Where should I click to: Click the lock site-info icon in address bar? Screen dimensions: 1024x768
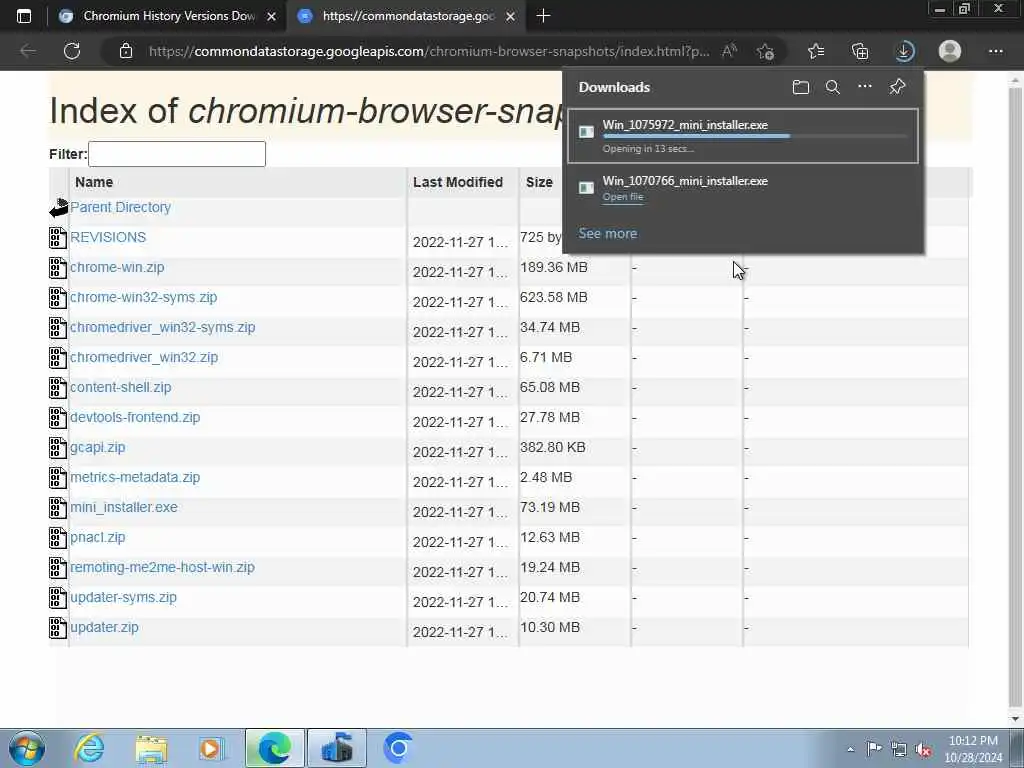126,51
